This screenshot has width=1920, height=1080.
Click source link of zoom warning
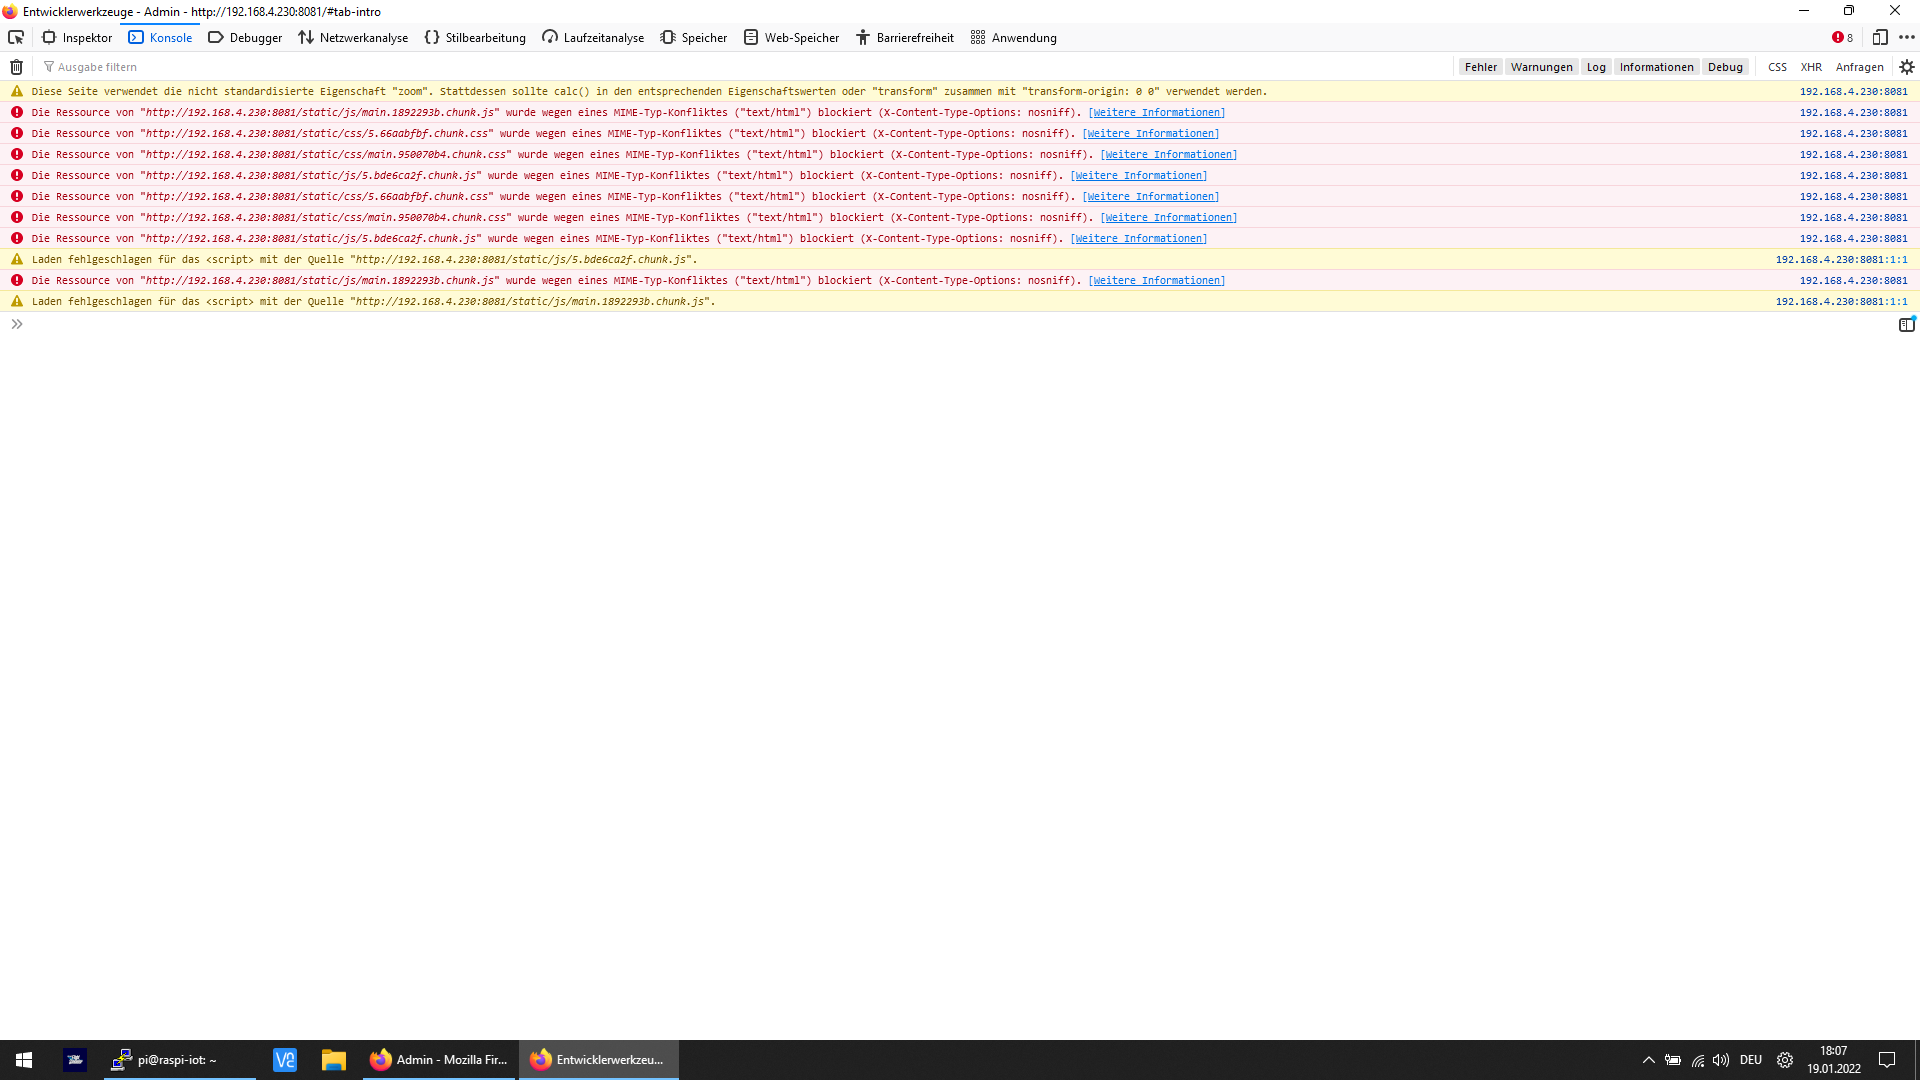(x=1853, y=91)
